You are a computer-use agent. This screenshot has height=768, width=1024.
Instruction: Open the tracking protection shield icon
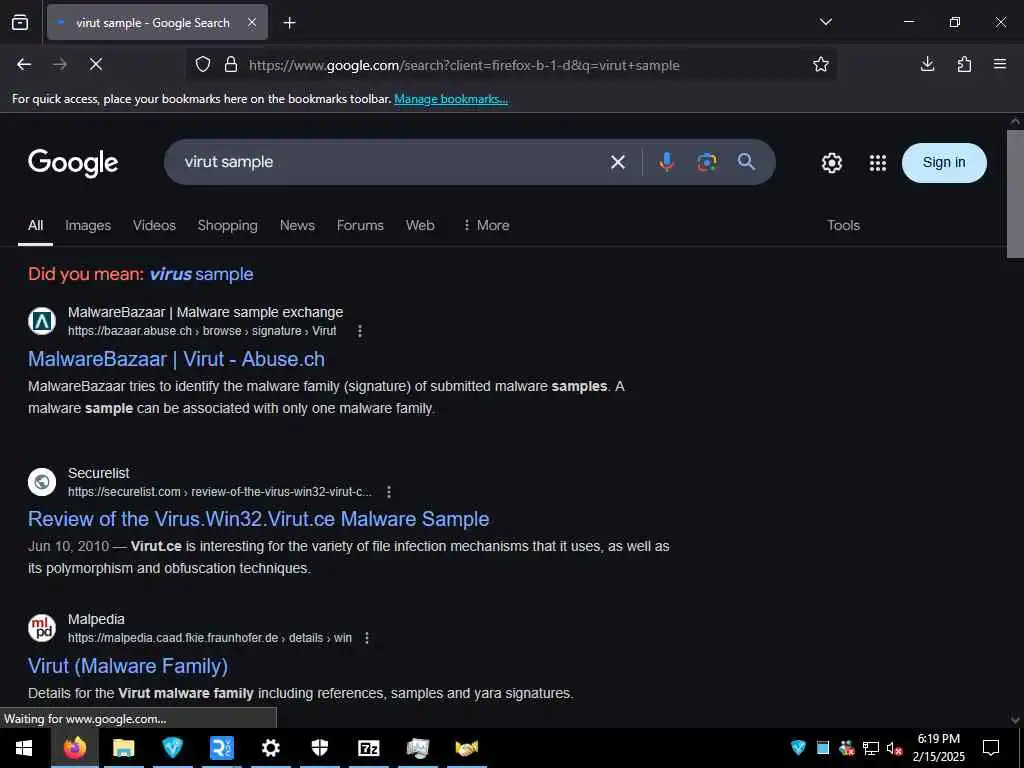pos(203,65)
